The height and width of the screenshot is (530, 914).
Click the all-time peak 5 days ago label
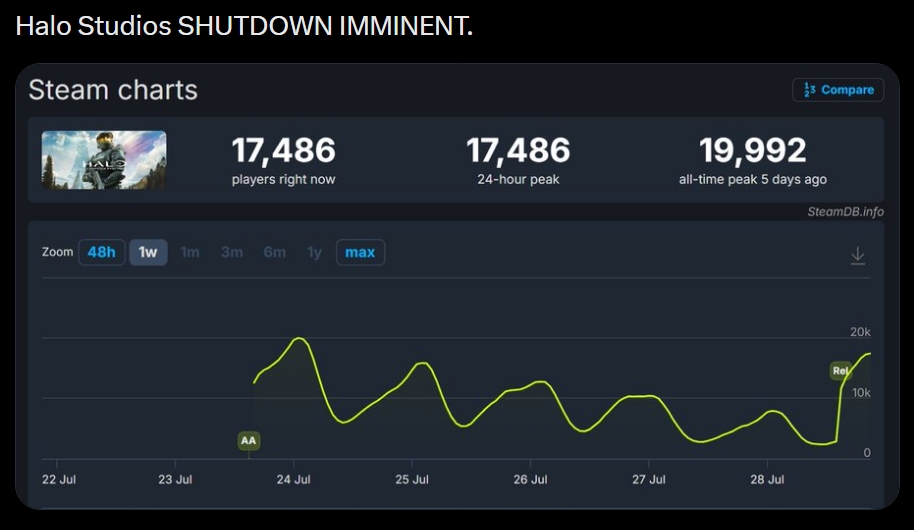[x=753, y=180]
